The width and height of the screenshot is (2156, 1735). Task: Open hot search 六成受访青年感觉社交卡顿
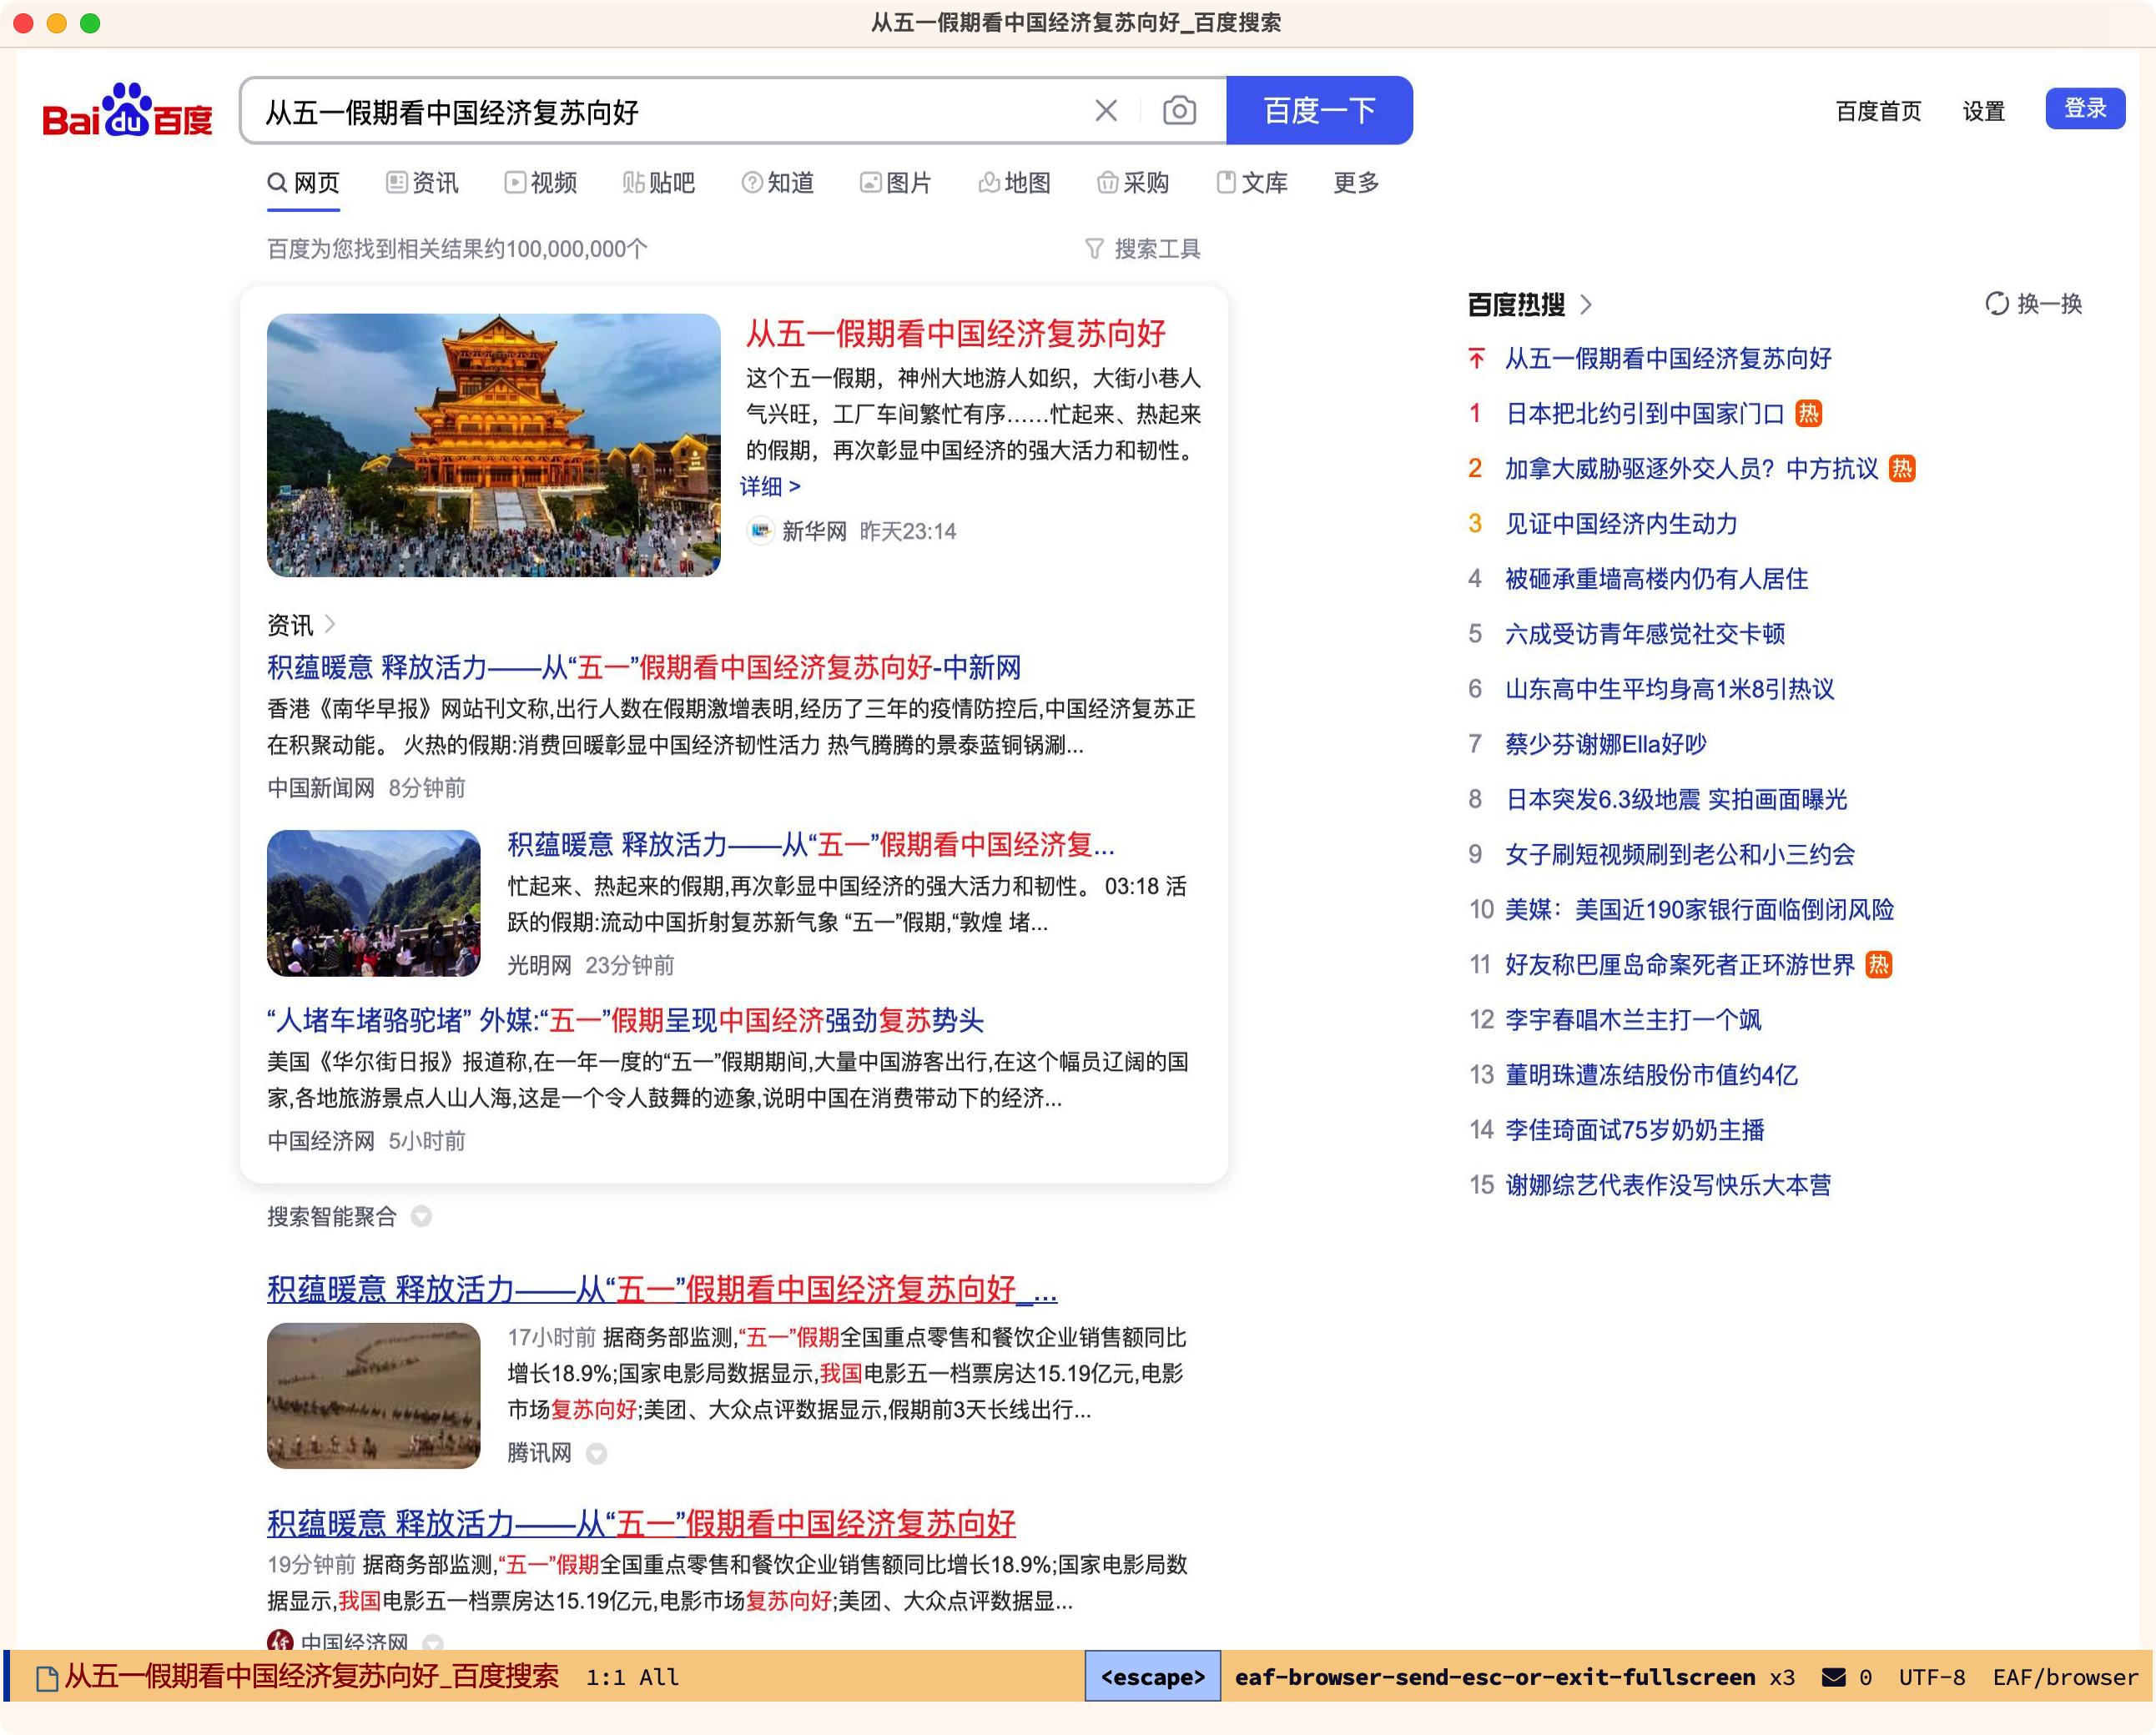point(1645,633)
